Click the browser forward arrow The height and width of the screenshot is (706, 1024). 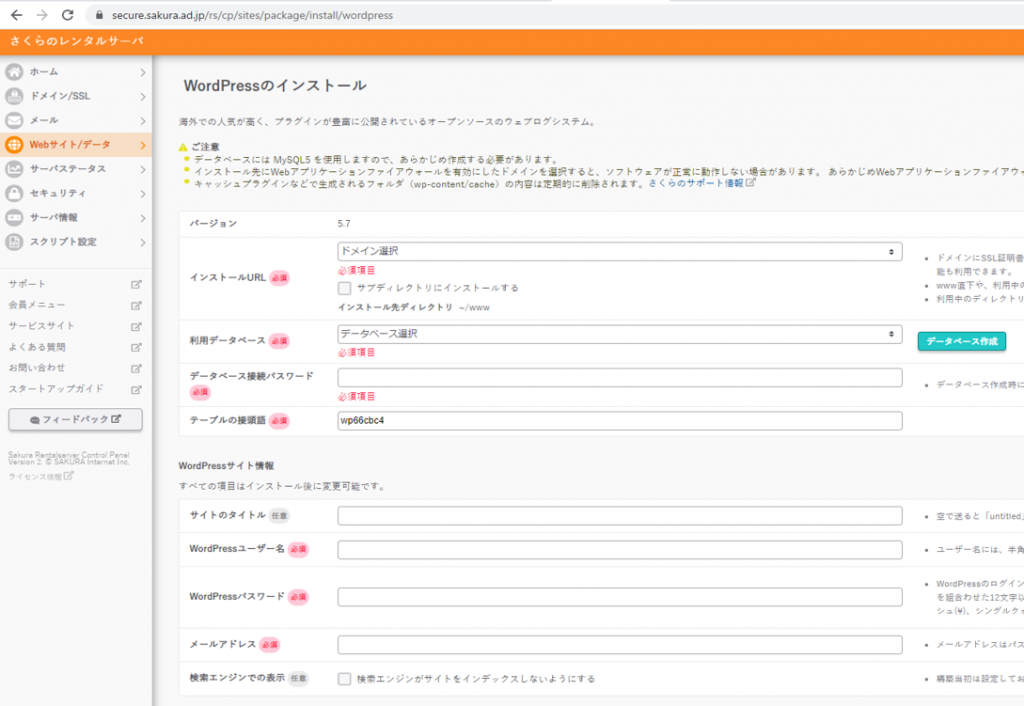[x=42, y=14]
